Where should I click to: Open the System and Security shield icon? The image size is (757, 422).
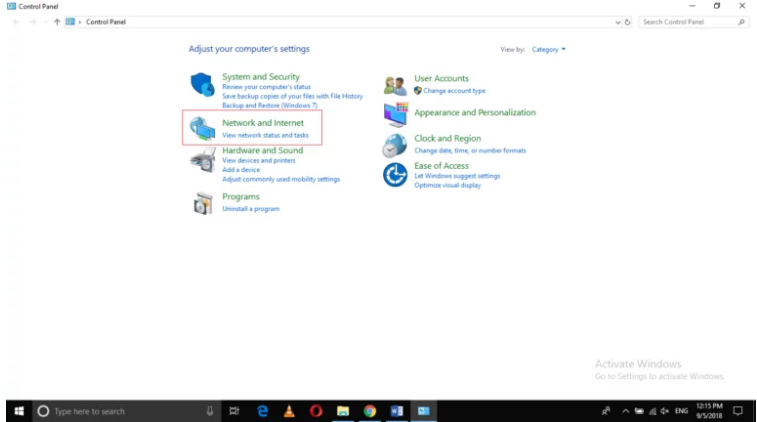(x=203, y=84)
